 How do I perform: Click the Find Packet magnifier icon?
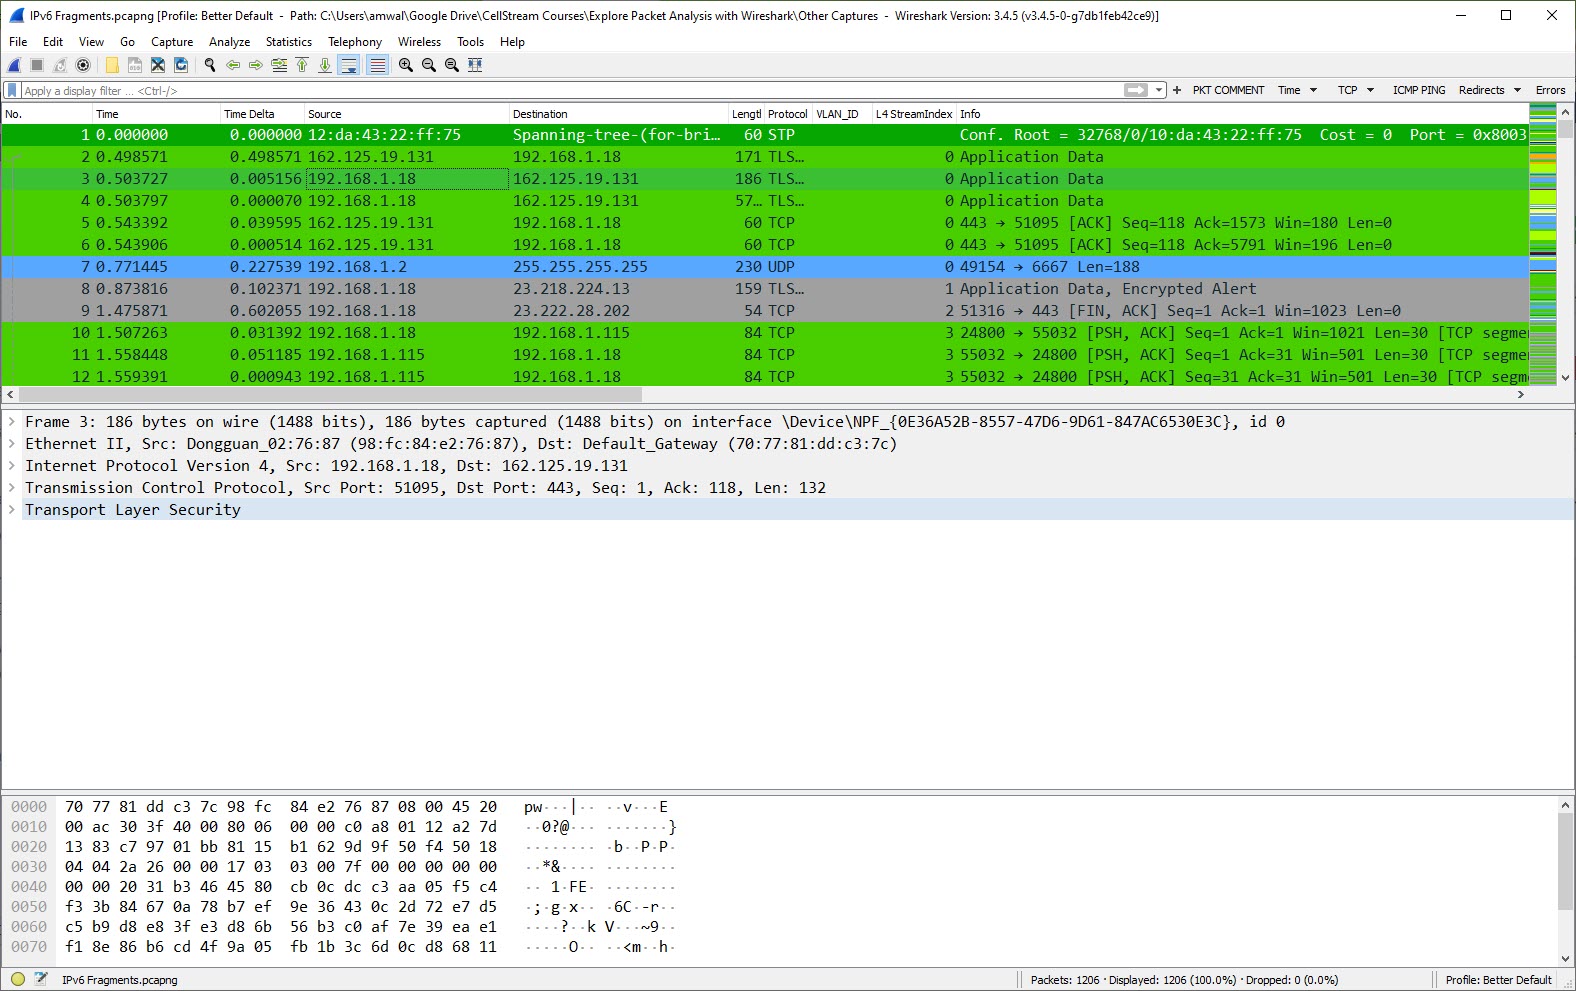tap(210, 65)
